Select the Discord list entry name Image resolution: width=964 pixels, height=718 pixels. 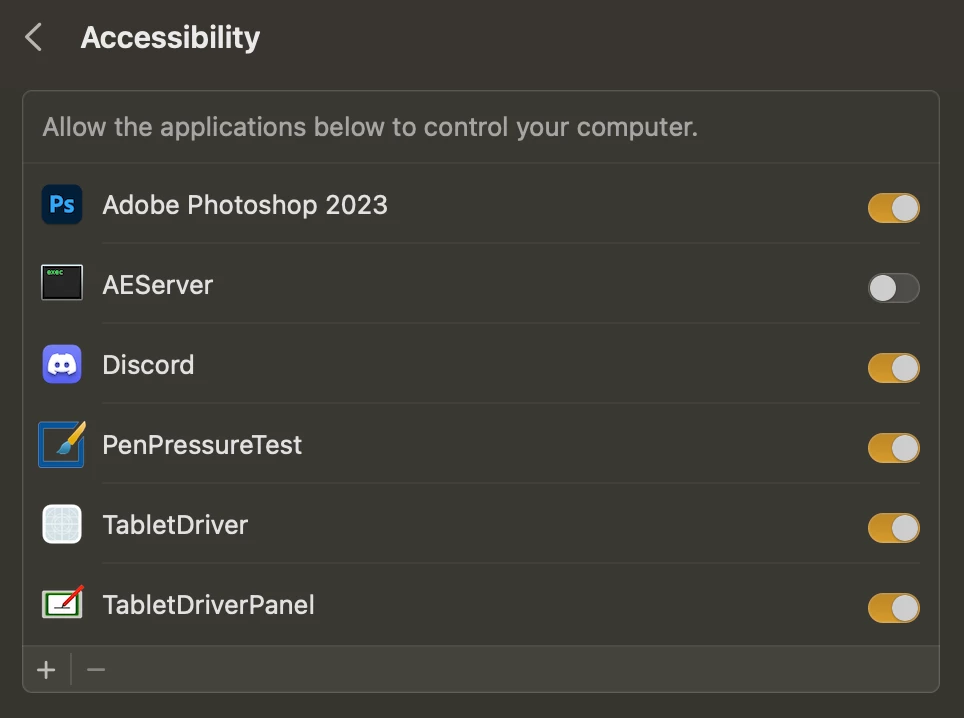coord(148,365)
